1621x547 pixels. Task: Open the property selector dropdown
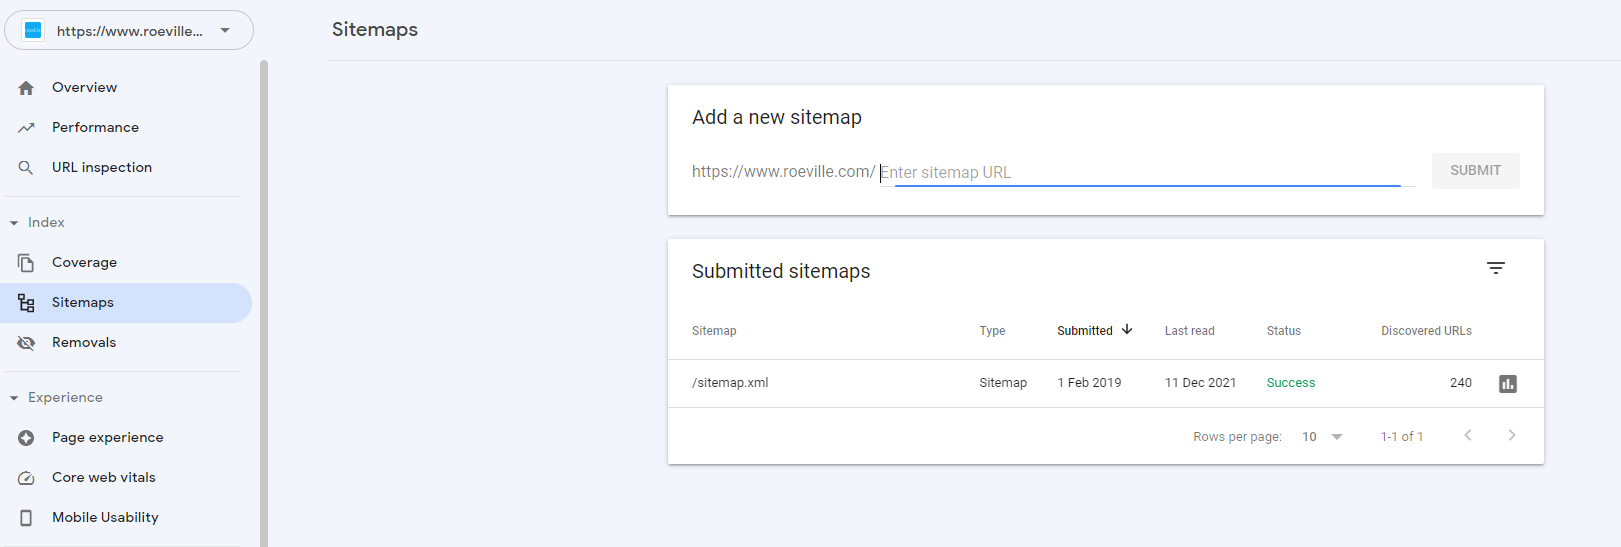click(x=129, y=30)
